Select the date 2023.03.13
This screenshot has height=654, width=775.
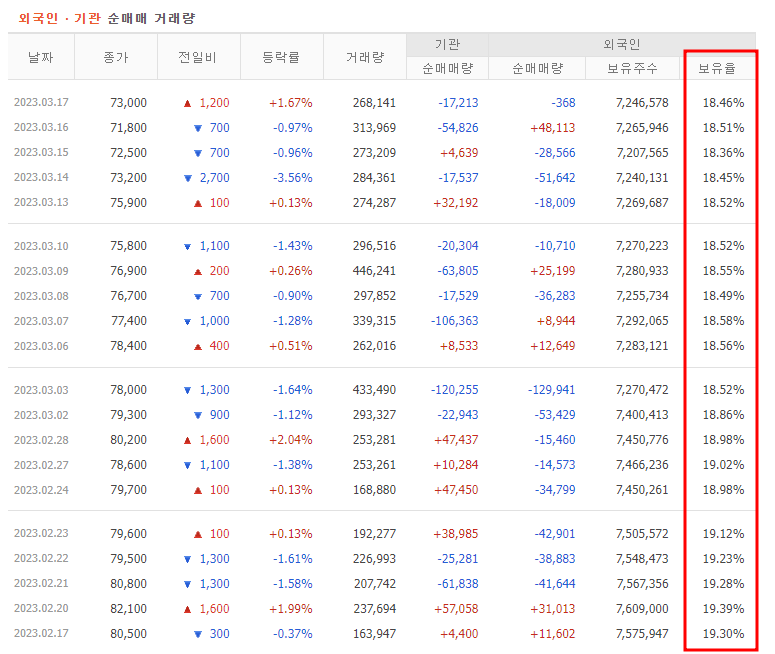pos(41,202)
